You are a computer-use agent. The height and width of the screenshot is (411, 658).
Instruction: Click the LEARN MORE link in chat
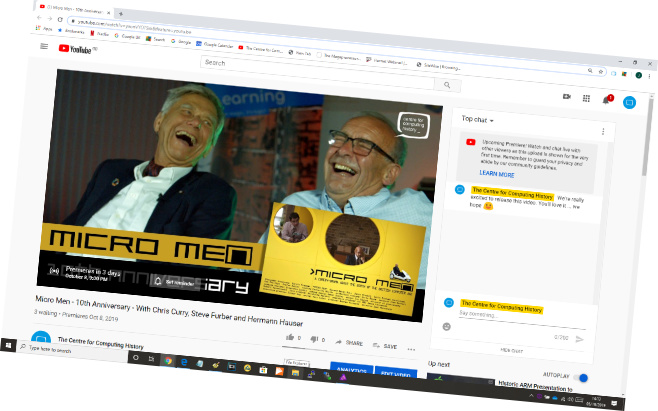(x=497, y=173)
